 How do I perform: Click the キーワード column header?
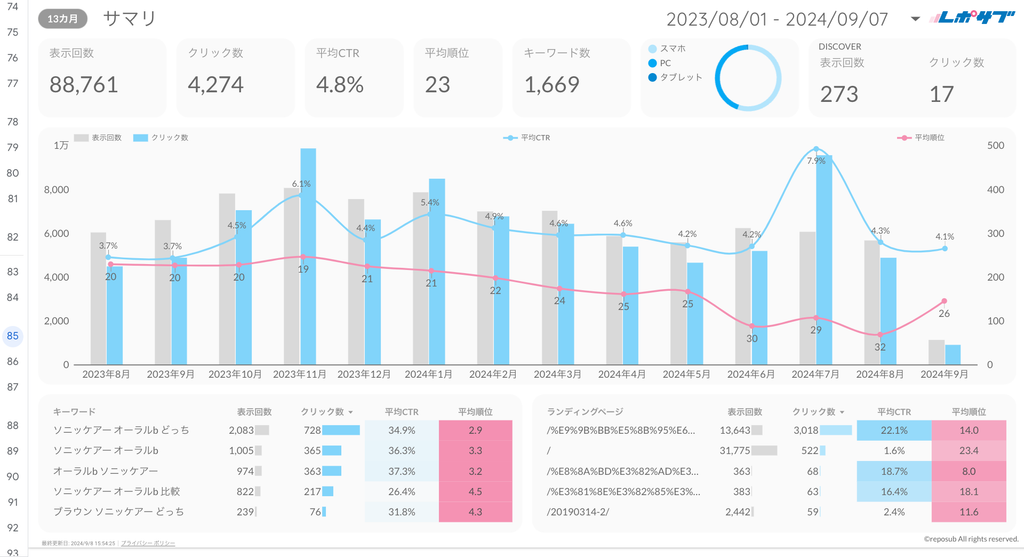(x=74, y=411)
